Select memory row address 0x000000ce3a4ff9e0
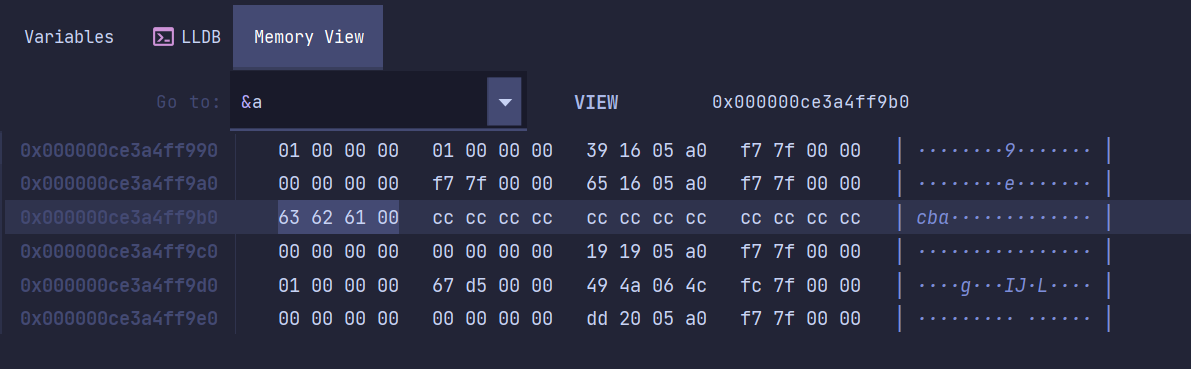This screenshot has width=1191, height=369. click(x=119, y=318)
